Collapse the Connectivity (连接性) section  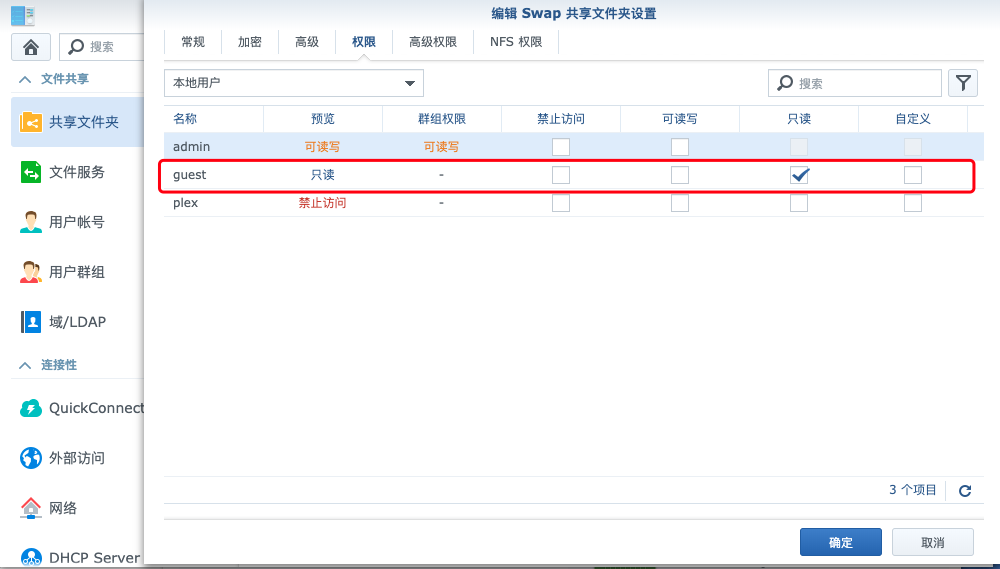(x=26, y=365)
